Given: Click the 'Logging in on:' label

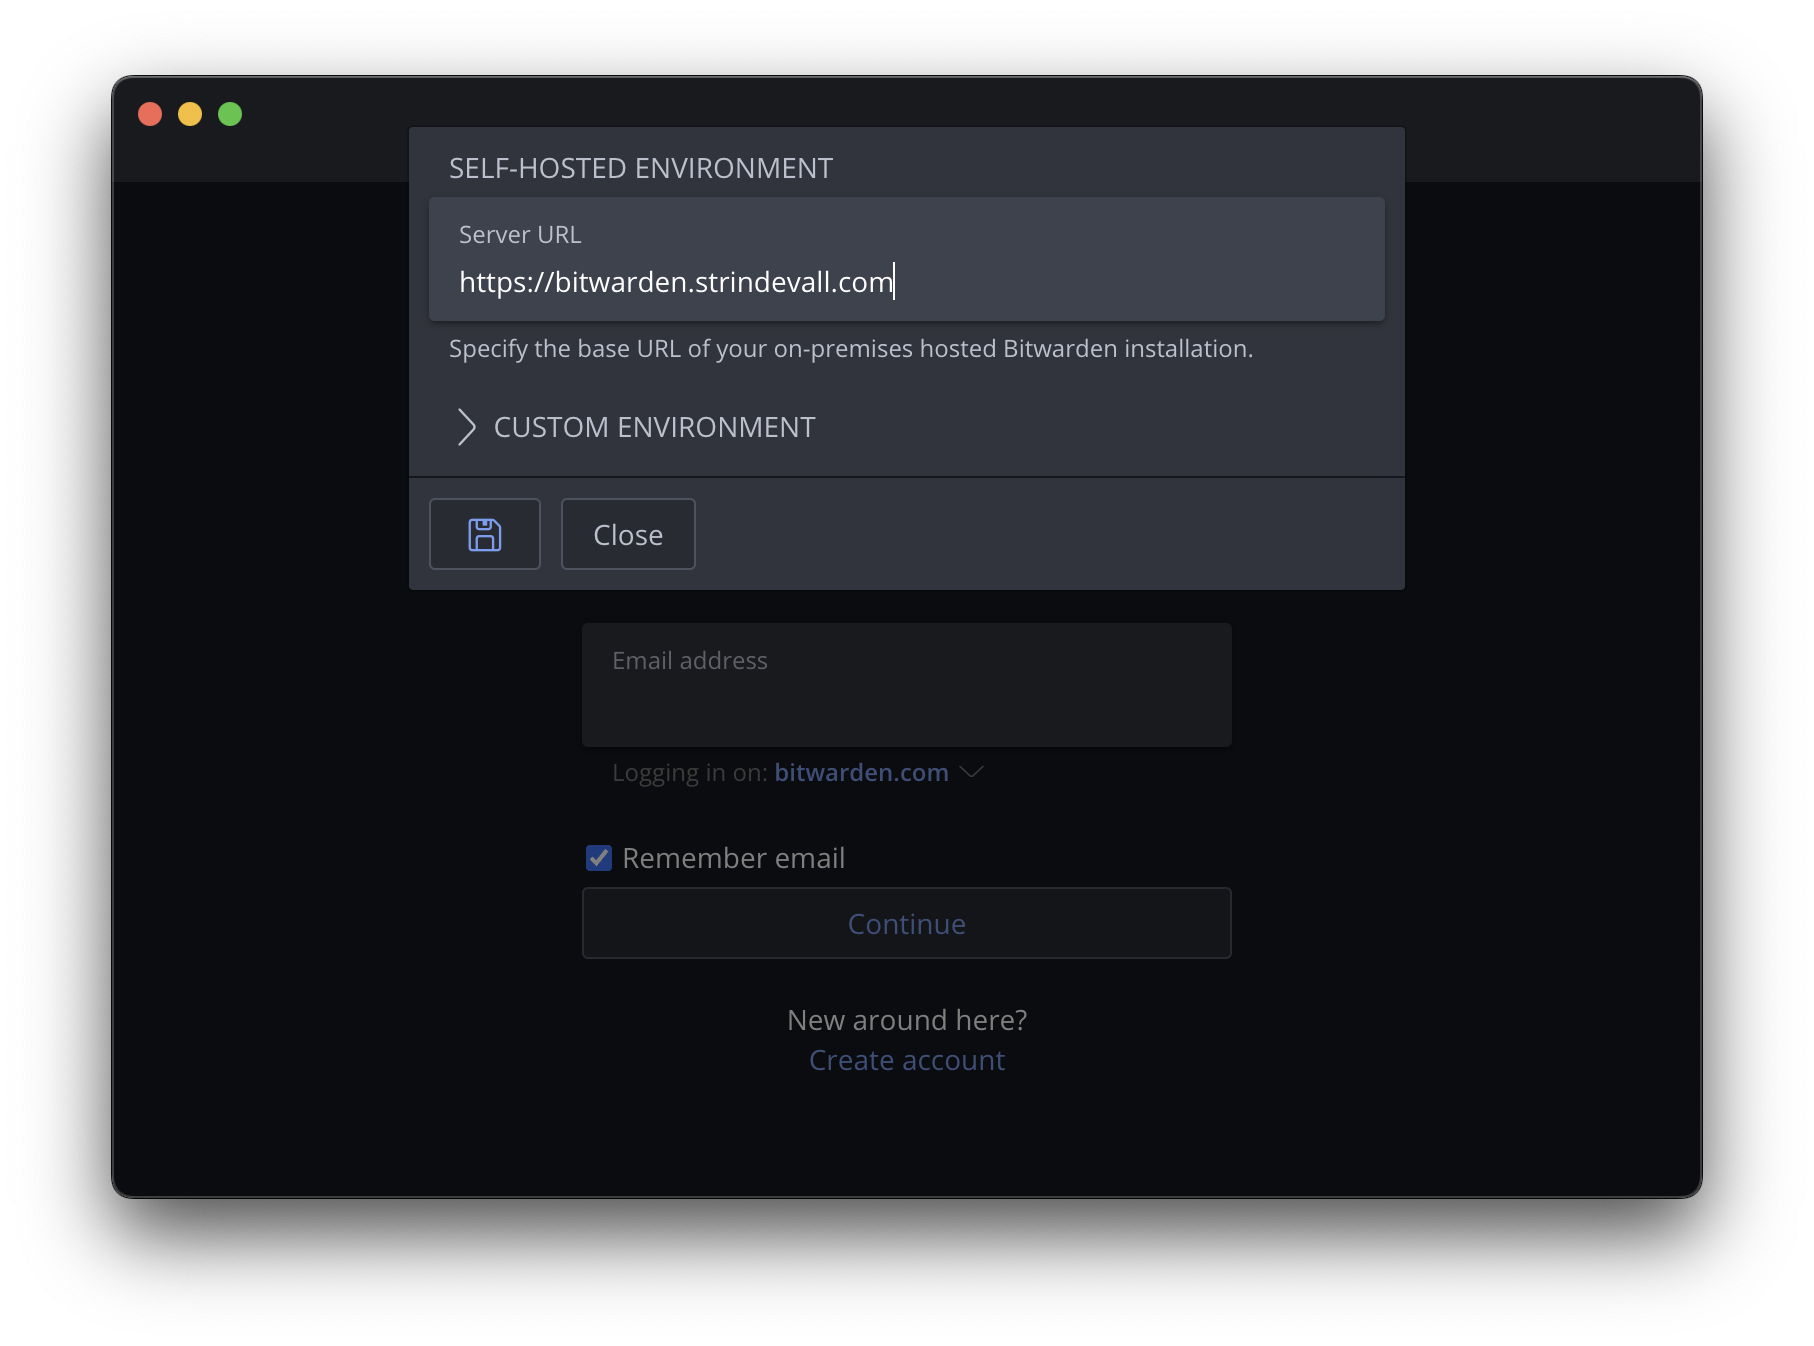Looking at the screenshot, I should (689, 773).
